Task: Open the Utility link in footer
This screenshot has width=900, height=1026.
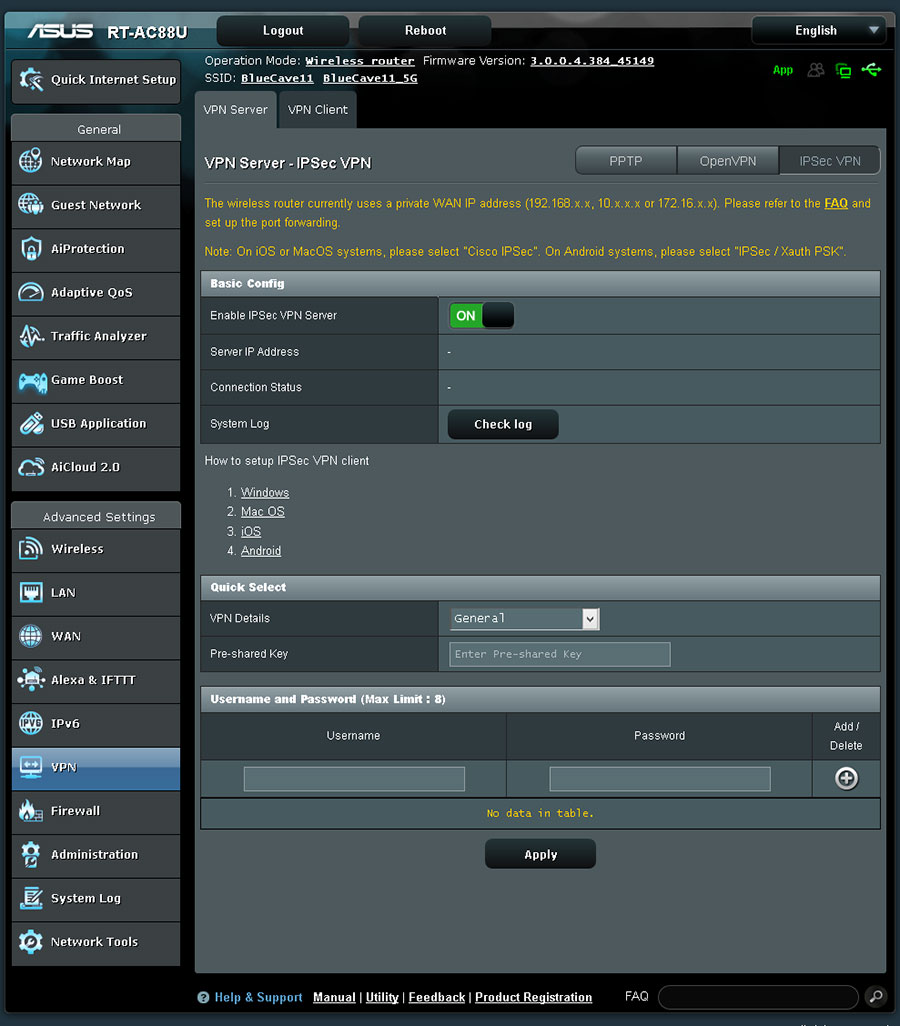Action: 382,997
